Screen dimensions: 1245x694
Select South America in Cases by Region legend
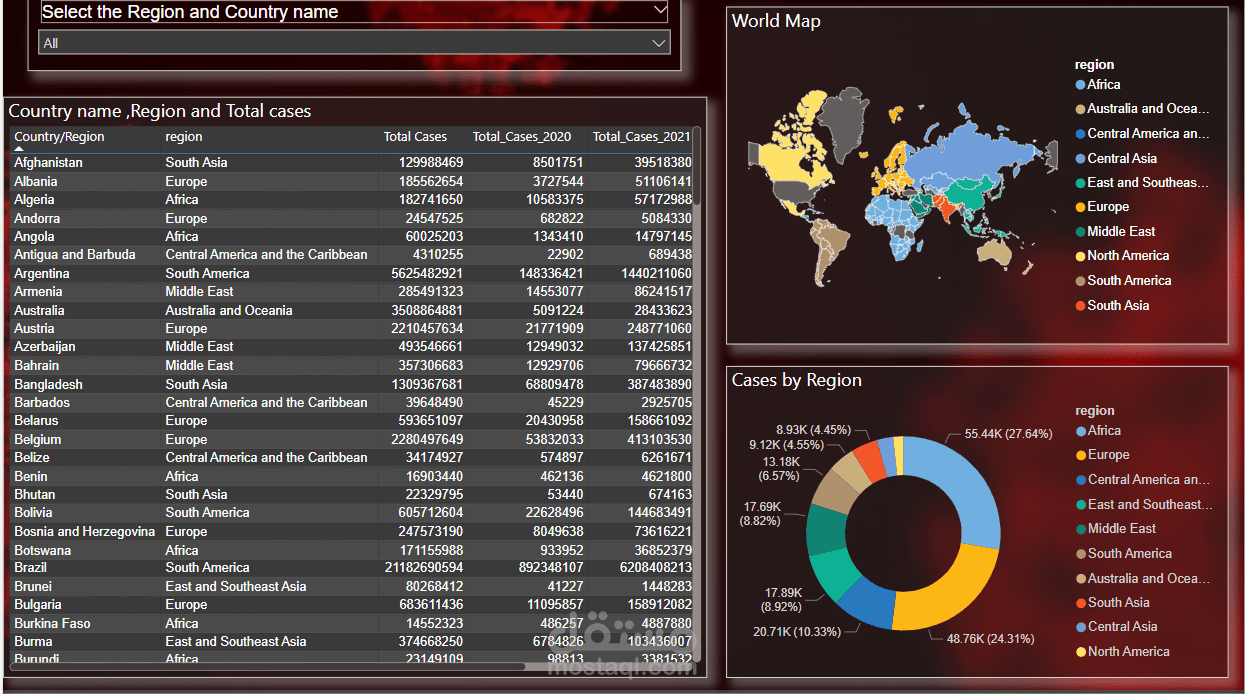[x=1124, y=554]
